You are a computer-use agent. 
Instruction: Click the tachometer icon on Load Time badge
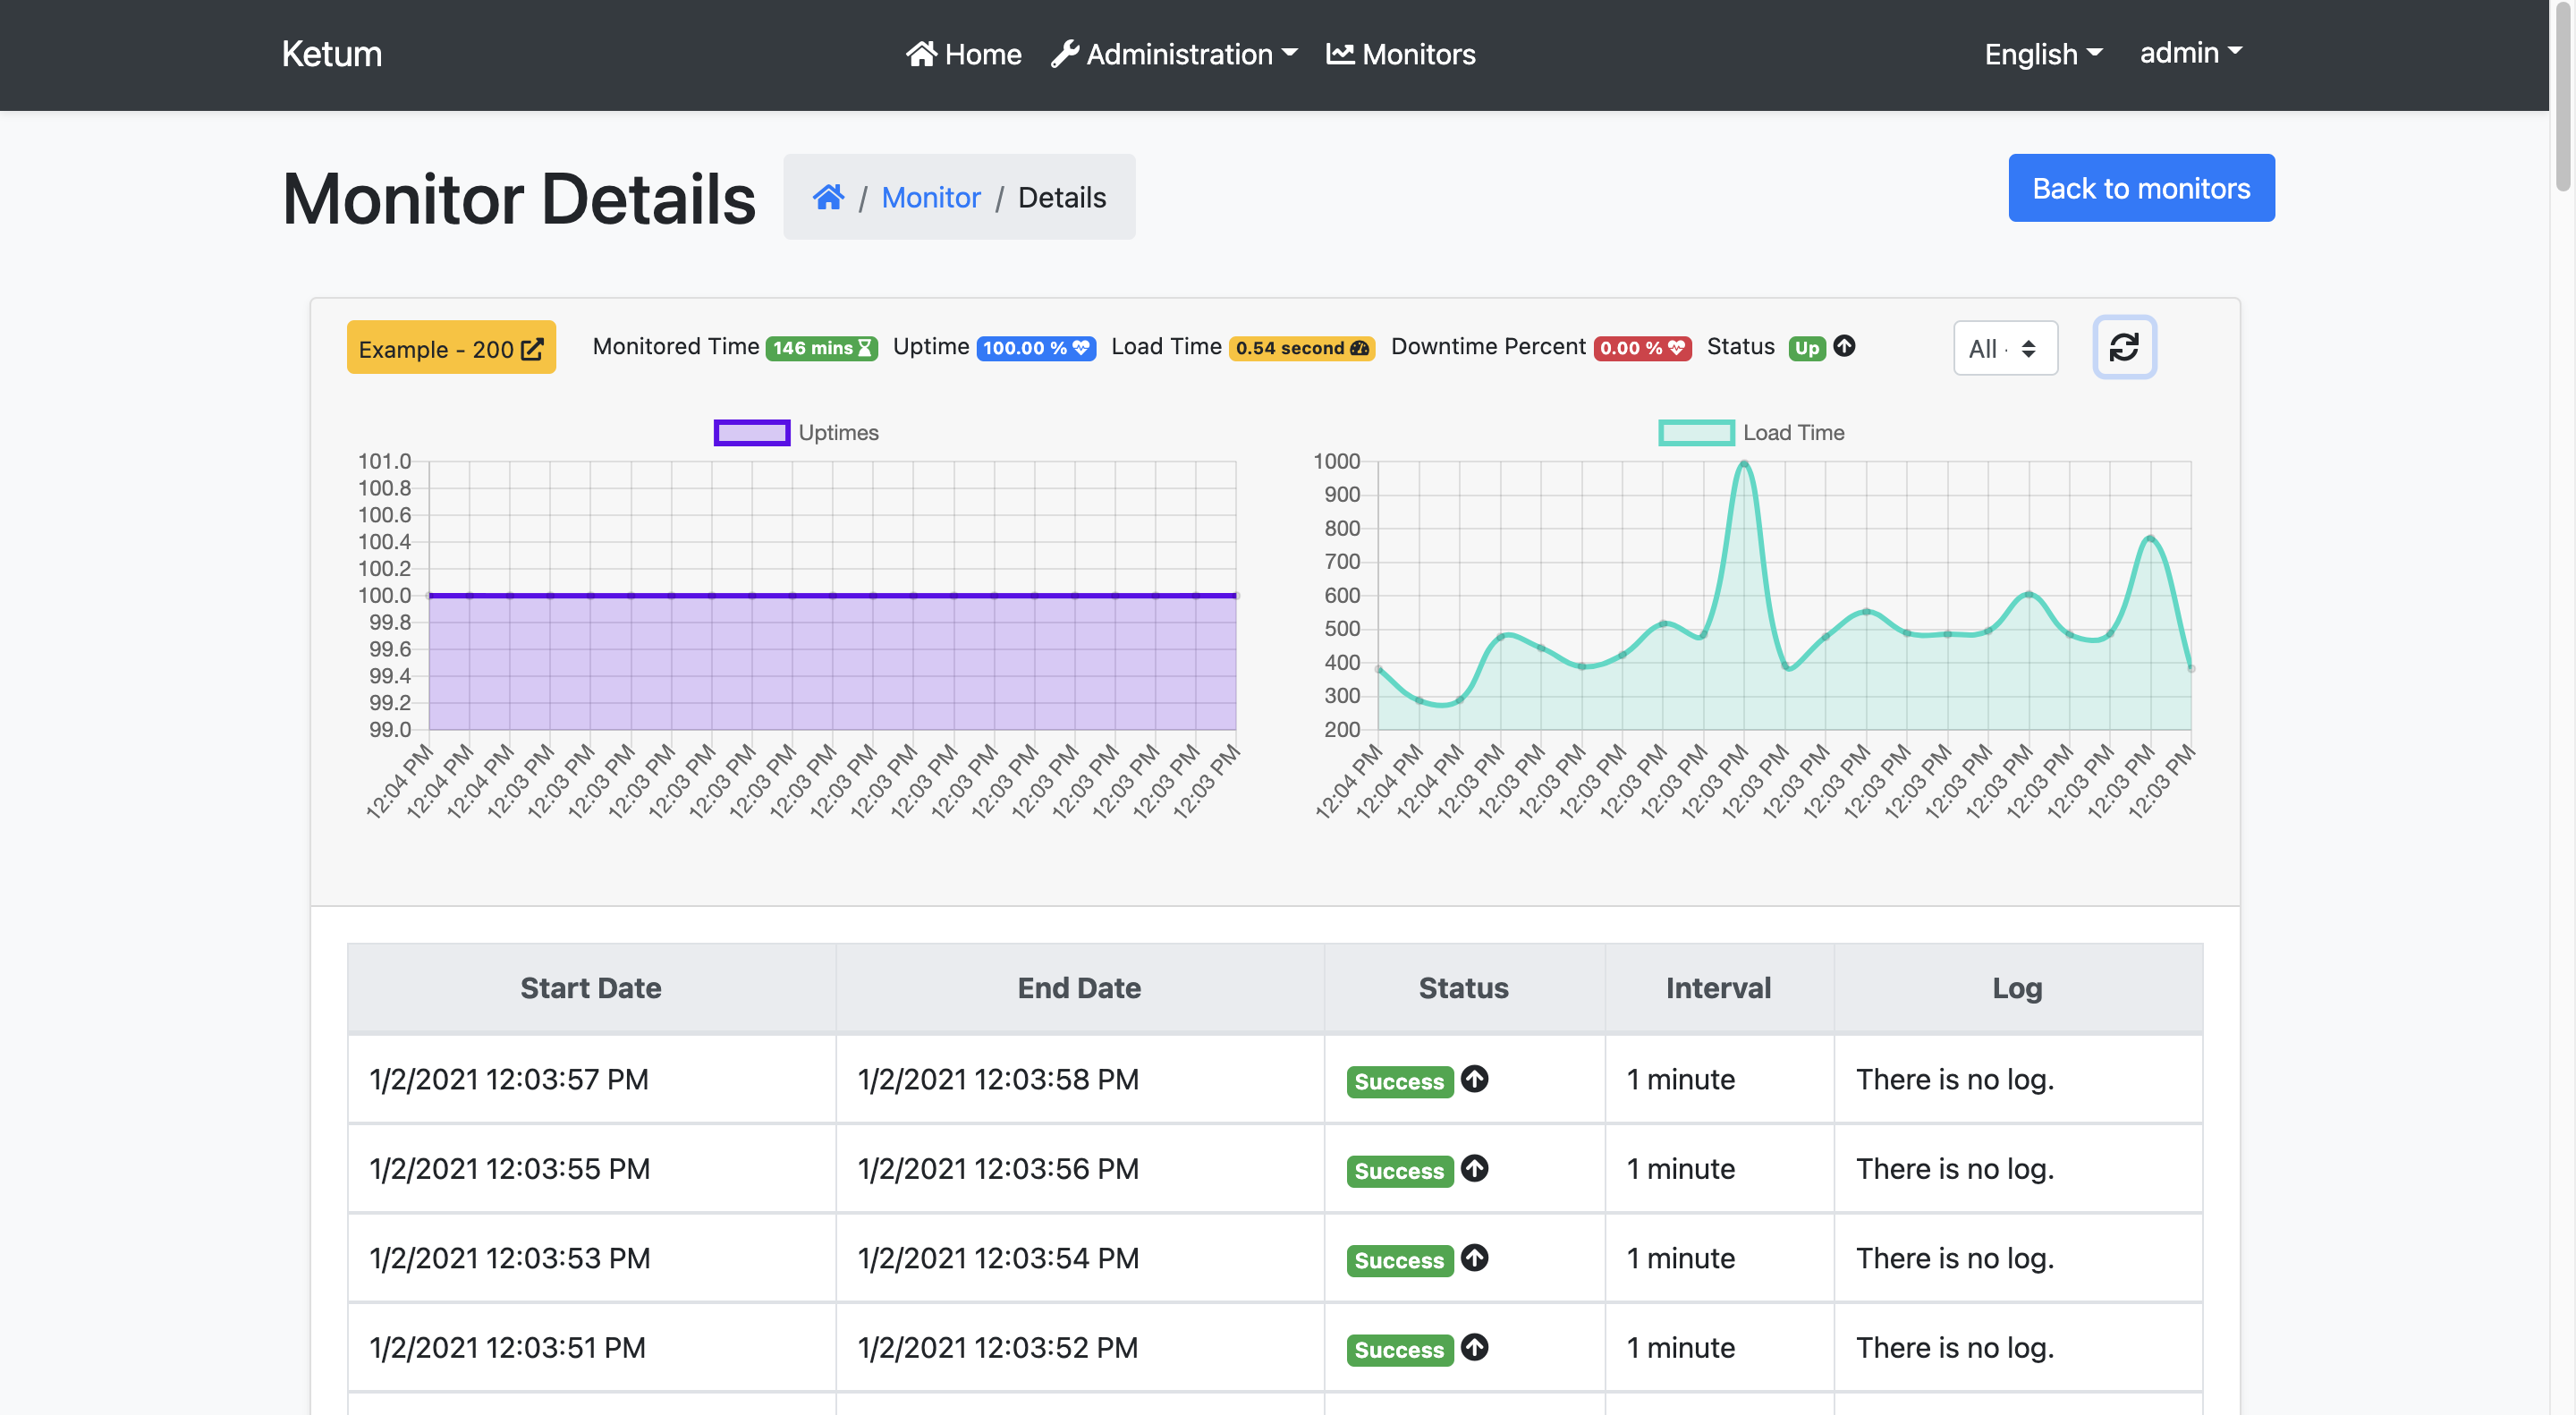click(x=1358, y=348)
